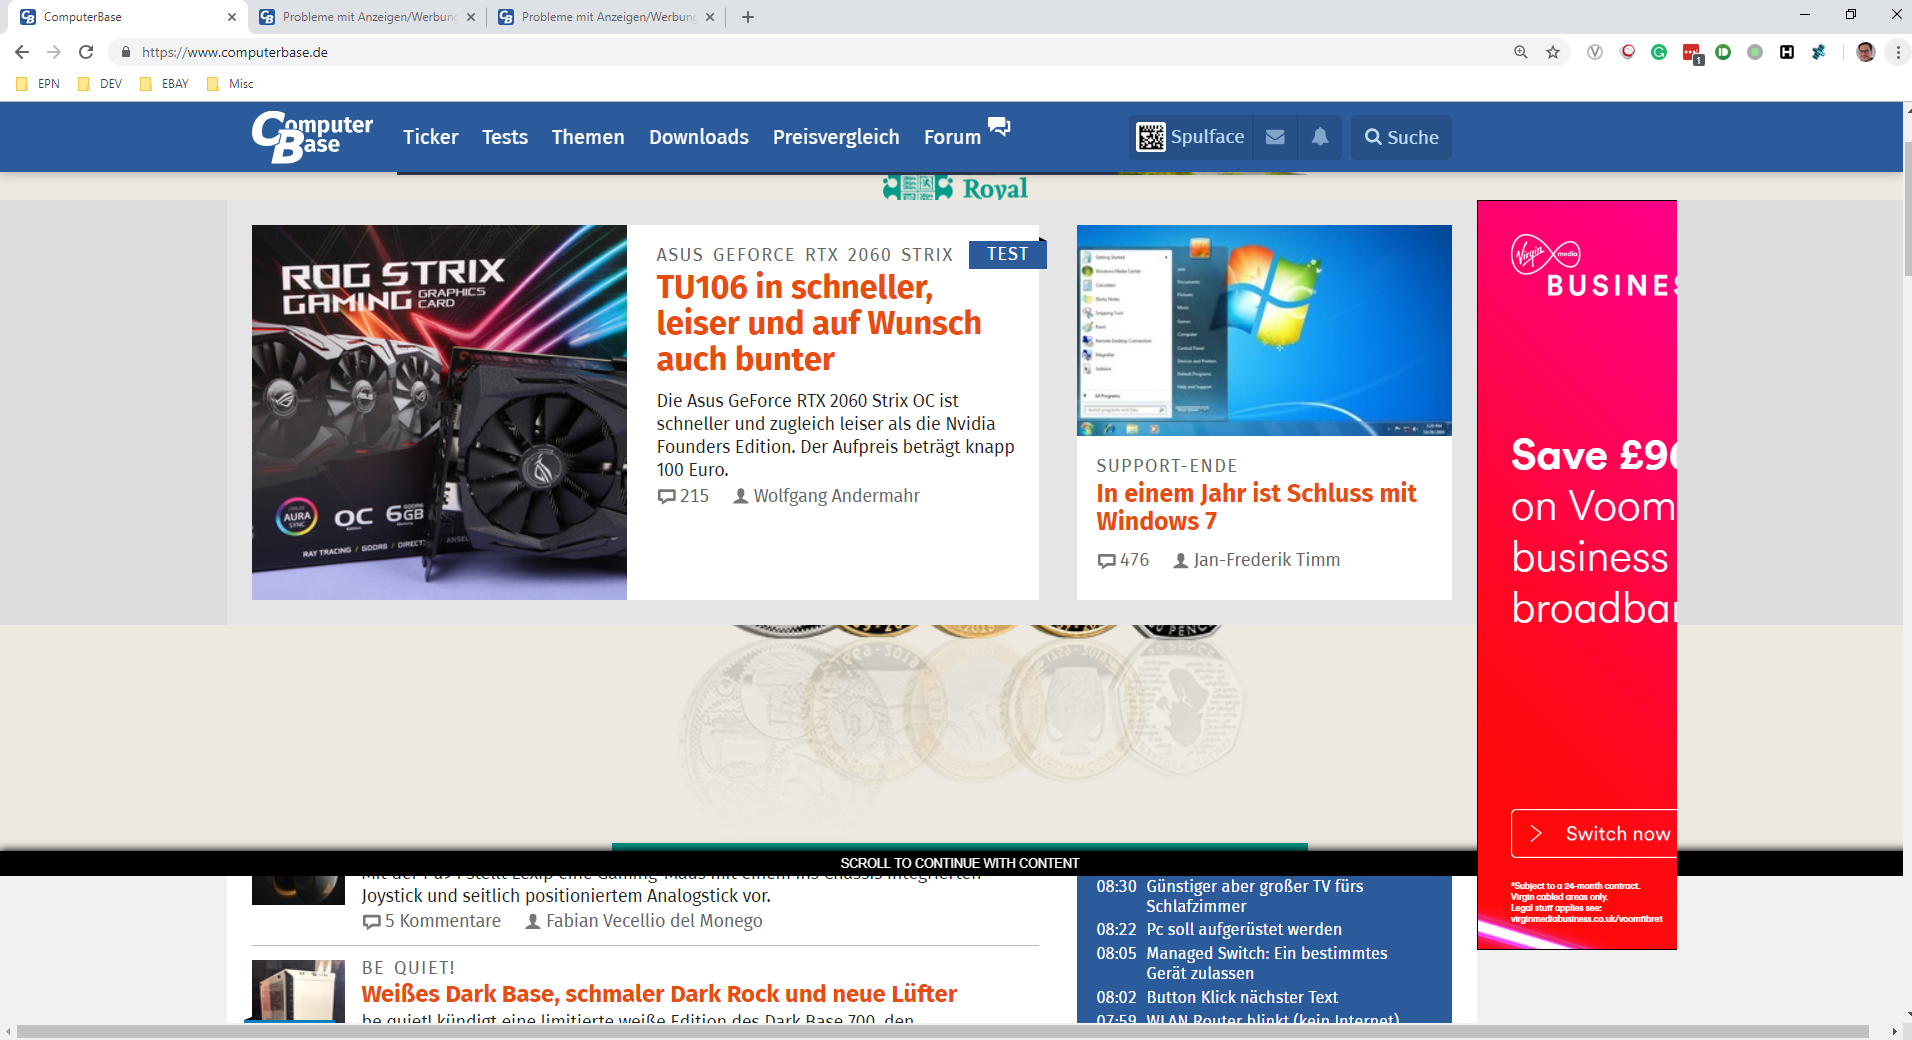This screenshot has width=1912, height=1040.
Task: Open the 'TU106 in schneller, leiser' article headline
Action: pos(819,323)
